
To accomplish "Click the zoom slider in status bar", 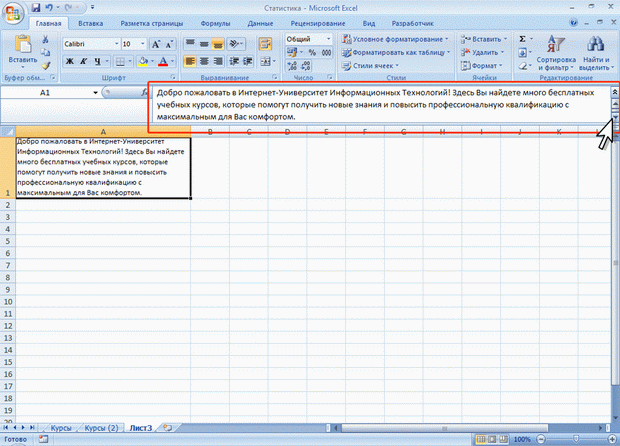I will tap(576, 439).
